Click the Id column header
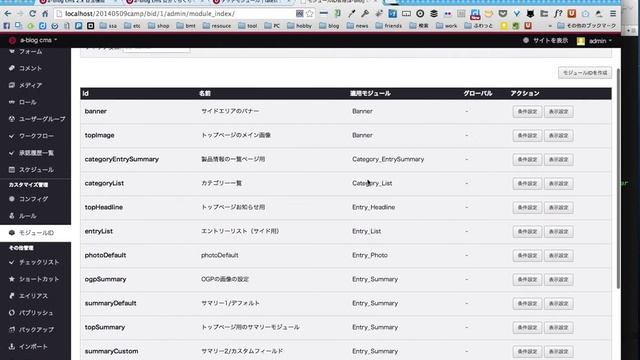 [86, 93]
